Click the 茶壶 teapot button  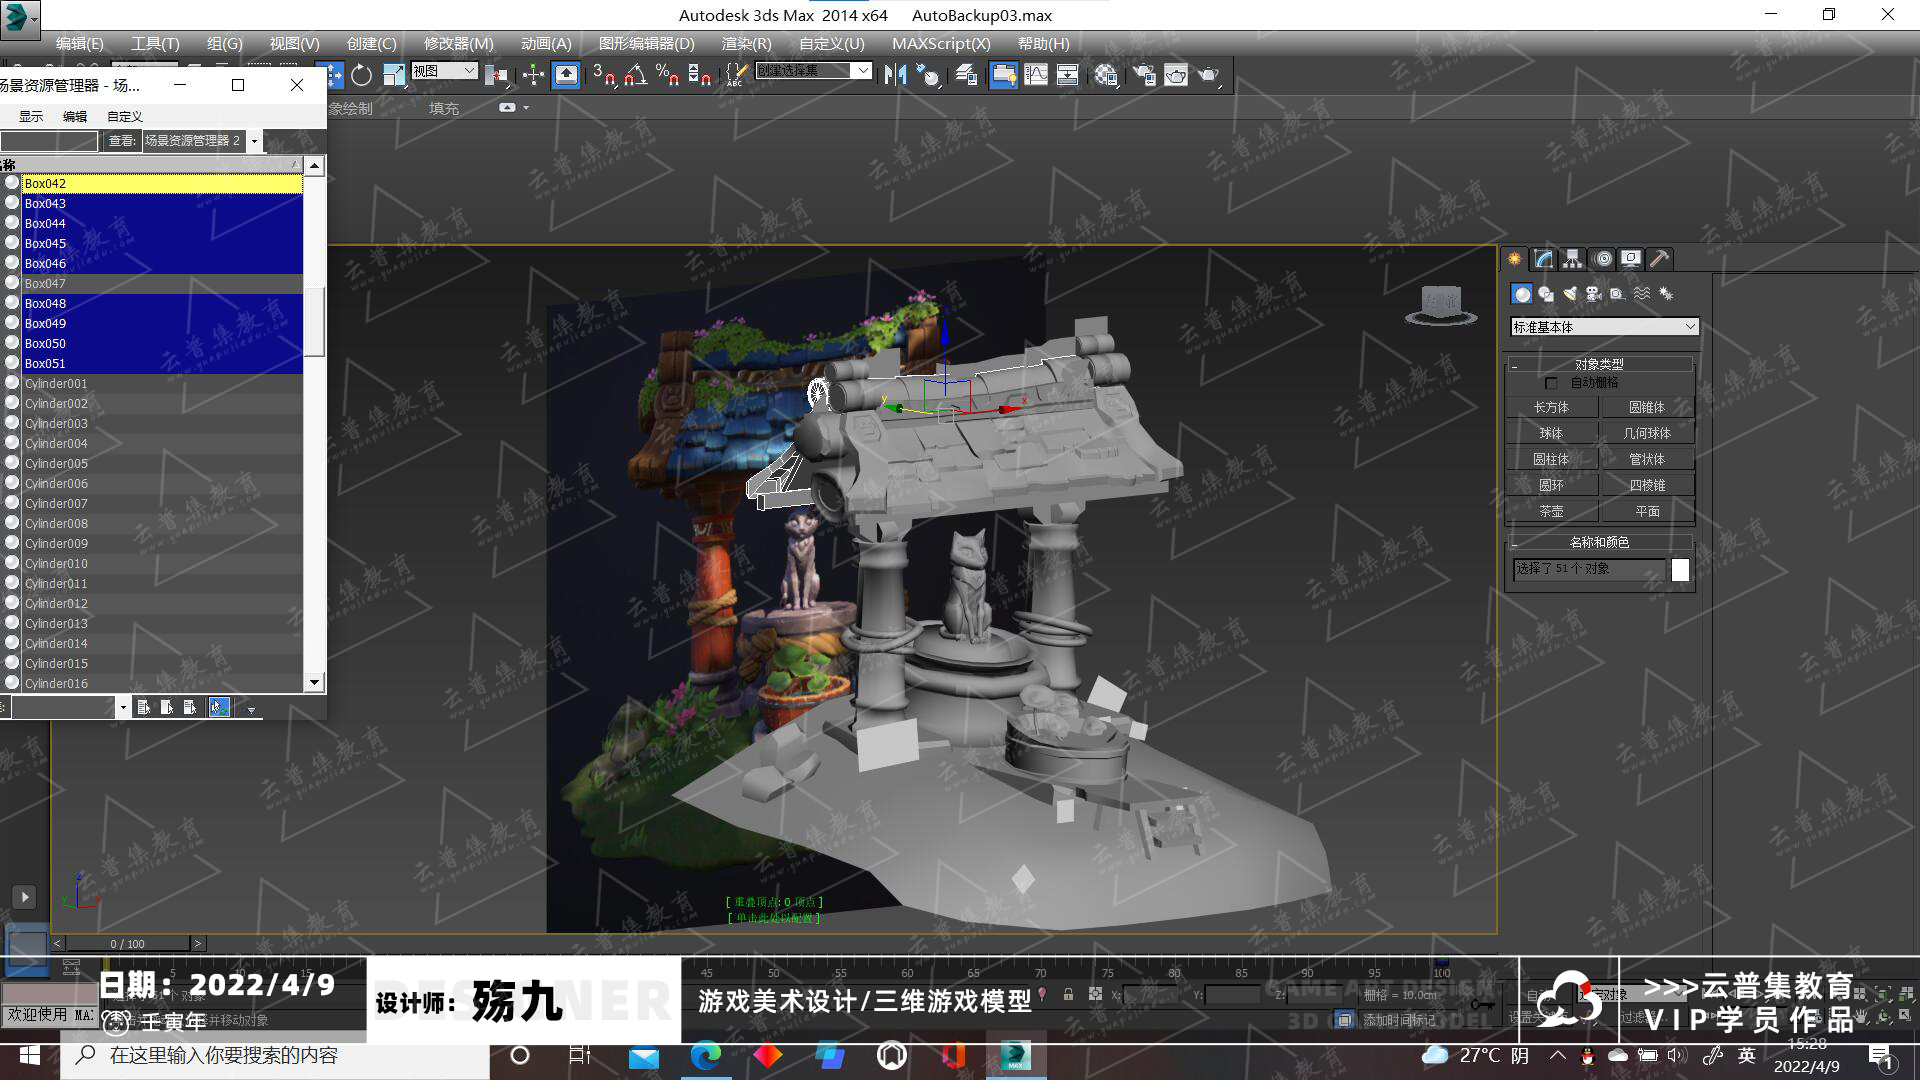(1551, 511)
